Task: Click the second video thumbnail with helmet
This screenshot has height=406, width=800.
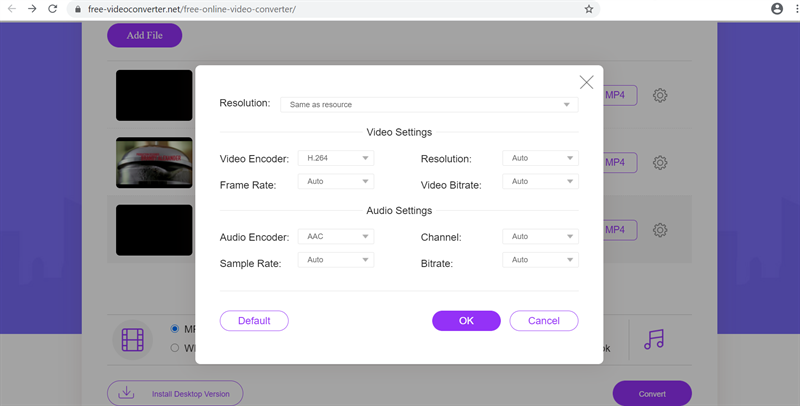Action: [x=154, y=163]
